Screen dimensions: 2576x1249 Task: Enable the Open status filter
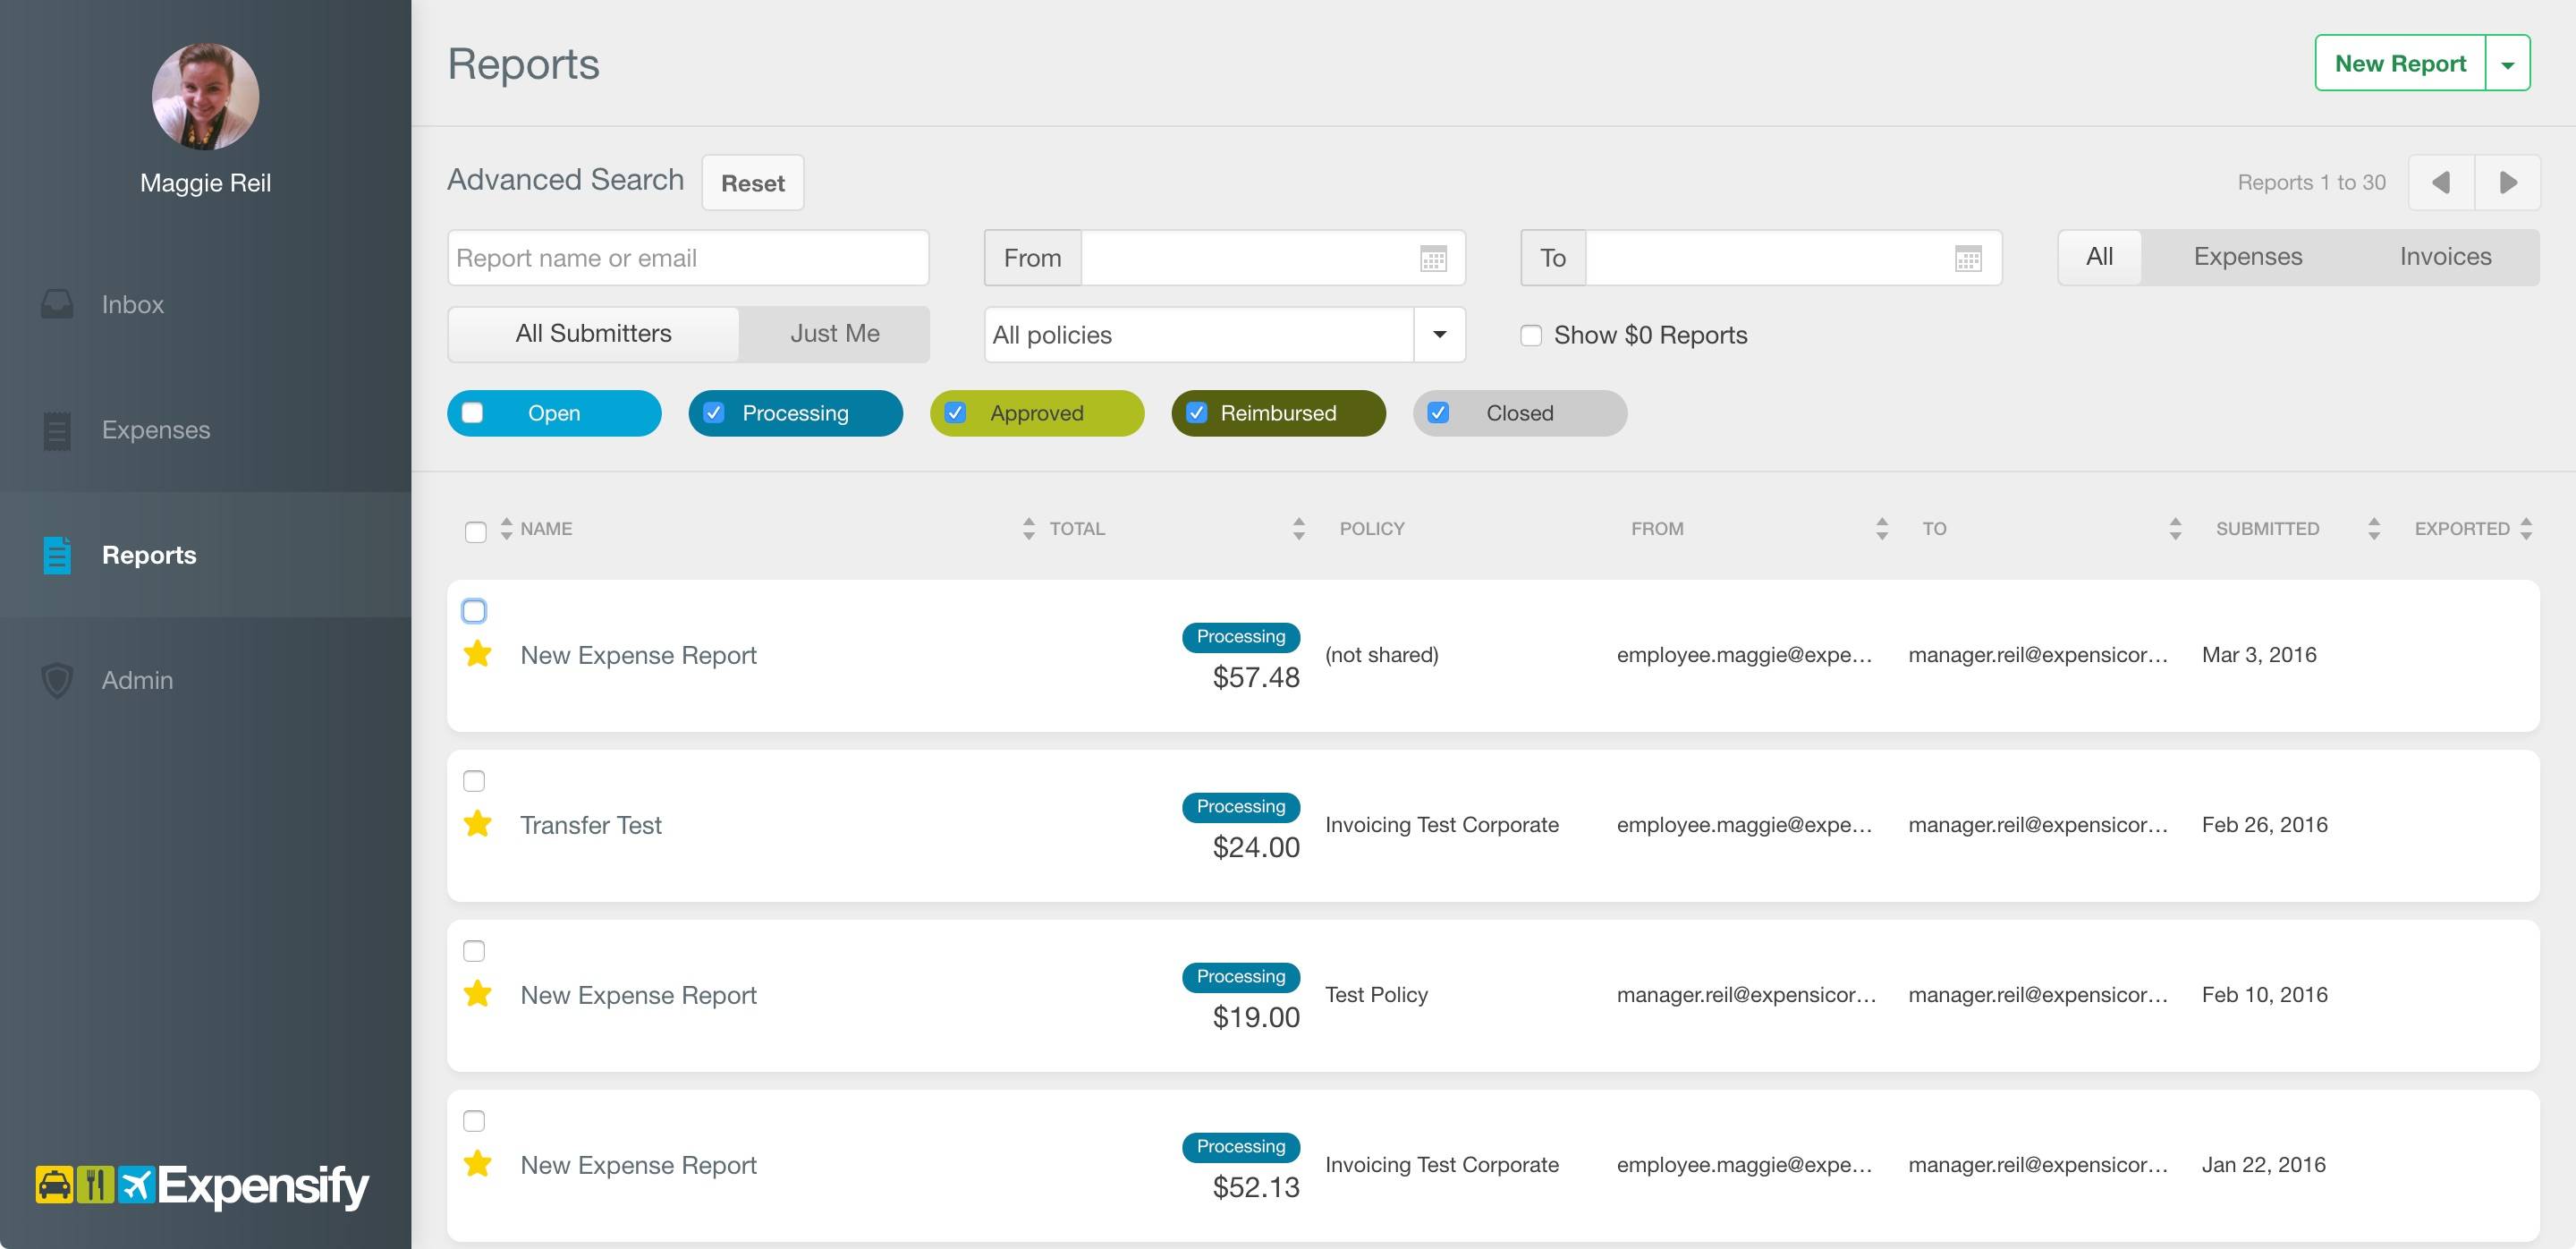[x=473, y=413]
